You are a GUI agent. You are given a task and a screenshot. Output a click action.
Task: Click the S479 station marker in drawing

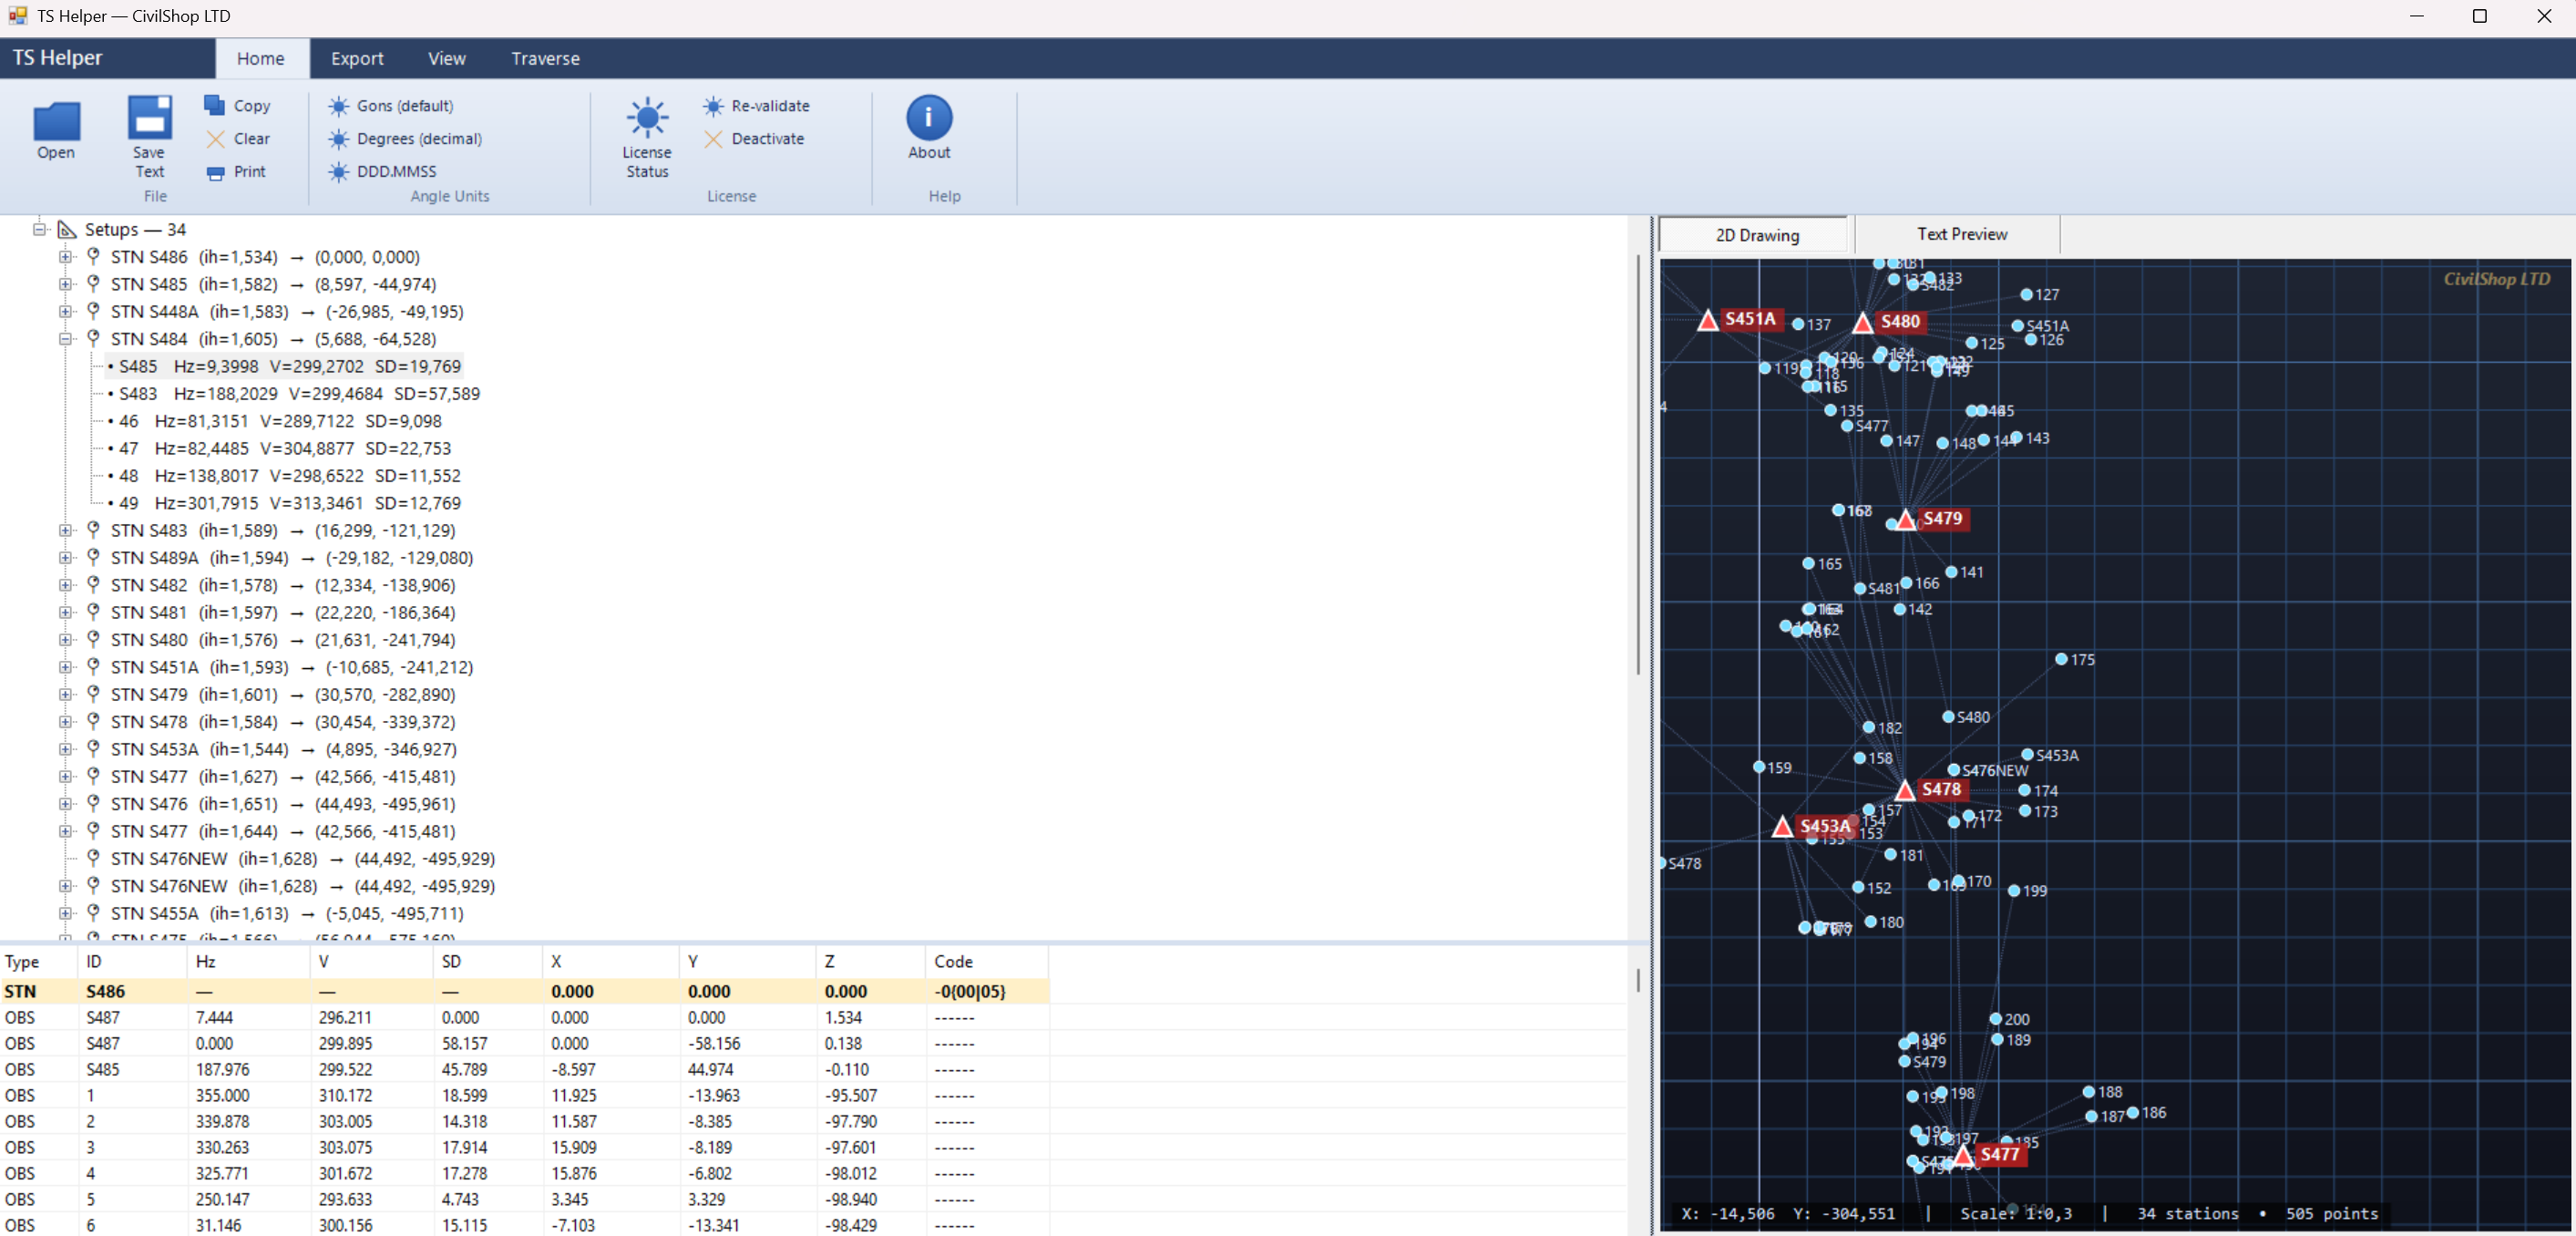click(1905, 520)
